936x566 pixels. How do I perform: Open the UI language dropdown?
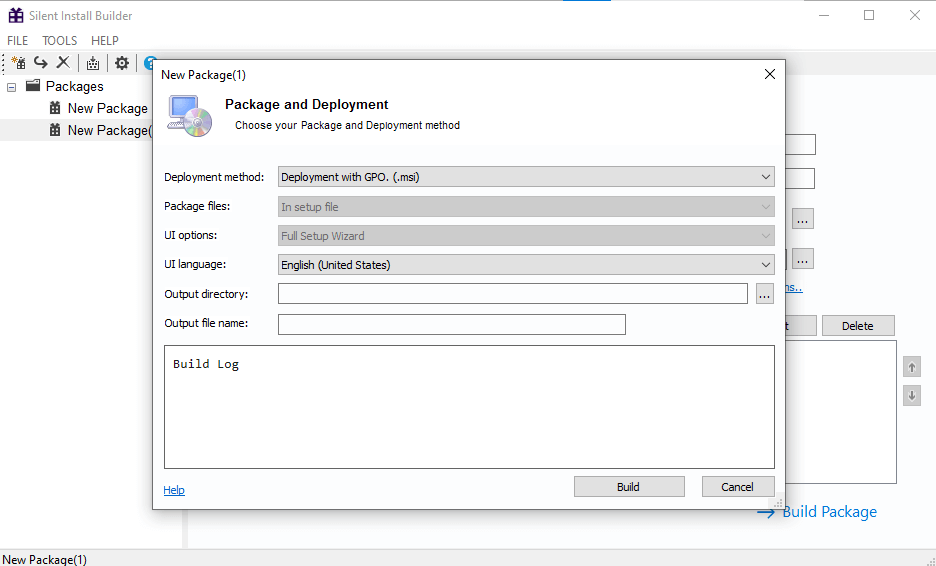526,264
